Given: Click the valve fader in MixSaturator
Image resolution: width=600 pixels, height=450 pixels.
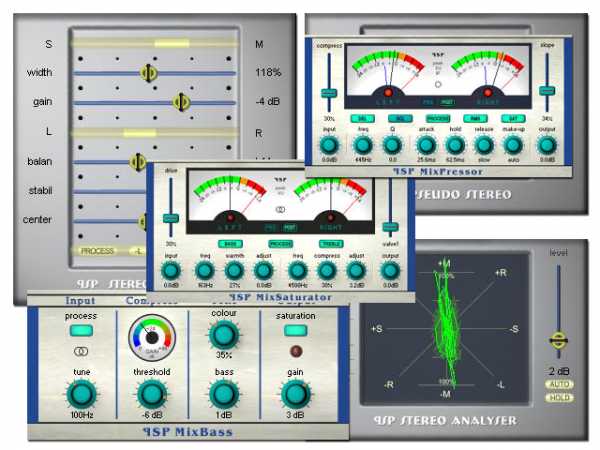Looking at the screenshot, I should click(x=390, y=227).
